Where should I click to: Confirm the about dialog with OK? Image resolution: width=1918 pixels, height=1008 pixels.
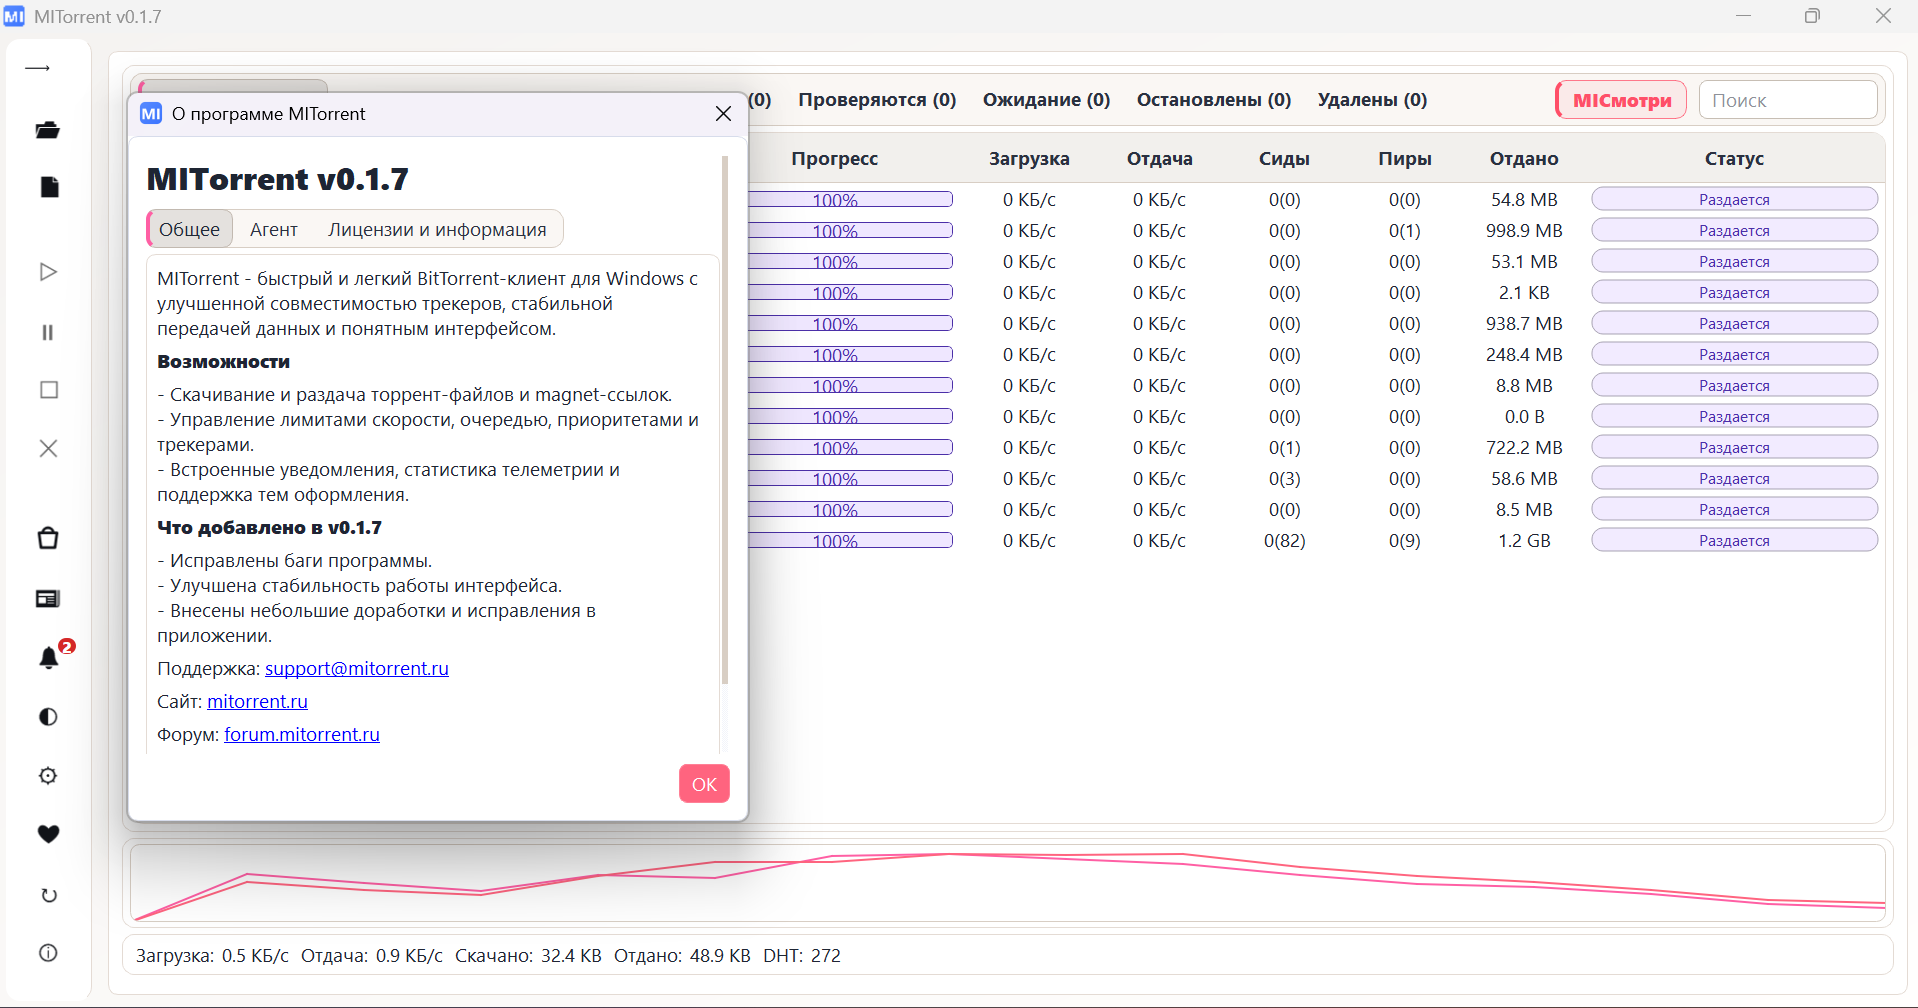pyautogui.click(x=704, y=784)
